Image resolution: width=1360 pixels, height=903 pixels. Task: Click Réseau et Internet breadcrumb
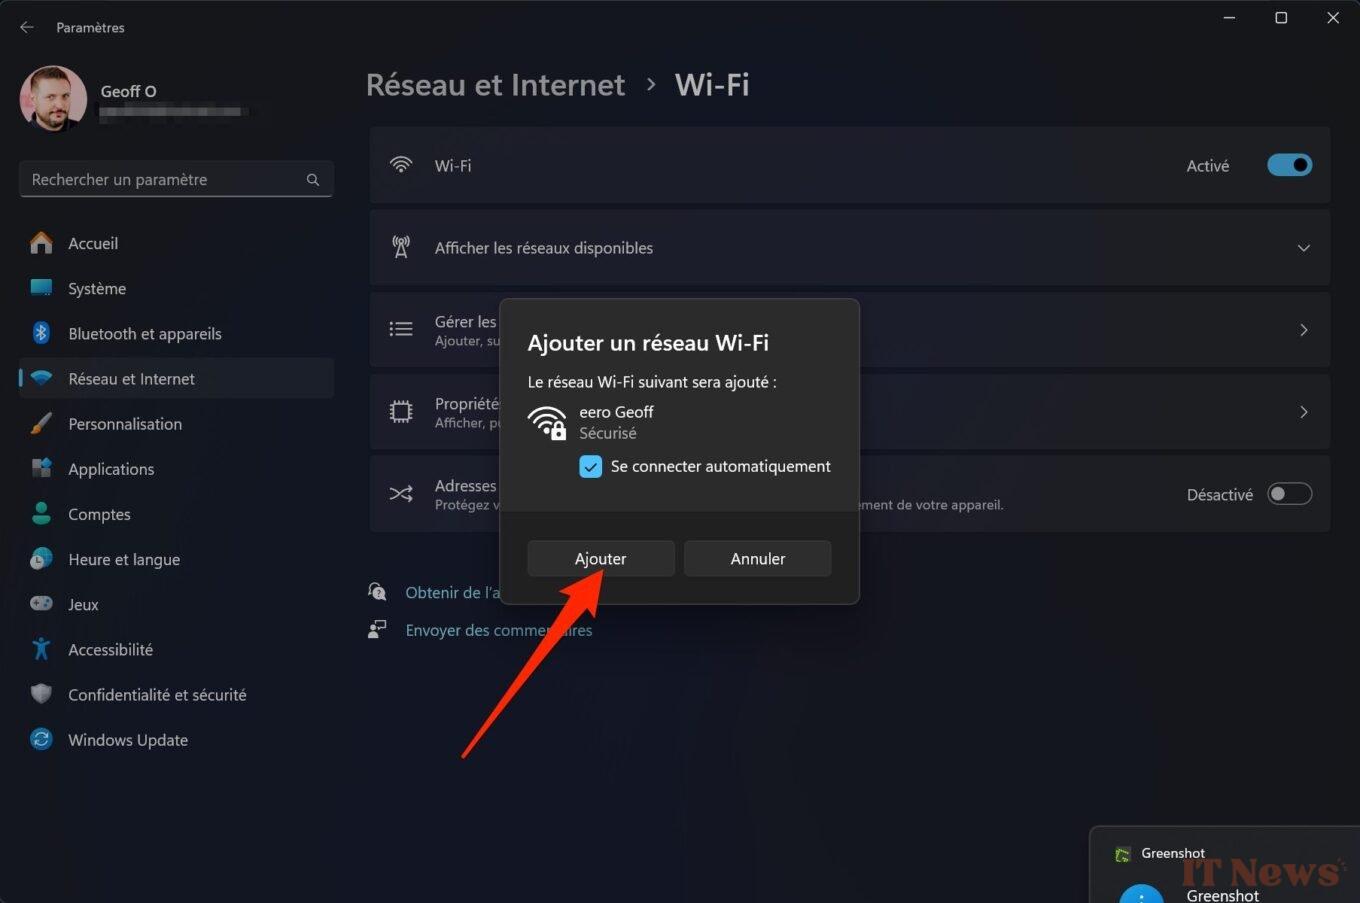coord(496,85)
